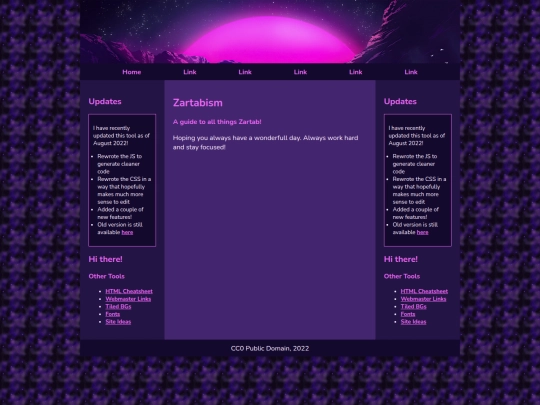
Task: Click 'Other Tools' heading in the right sidebar
Action: click(x=402, y=276)
